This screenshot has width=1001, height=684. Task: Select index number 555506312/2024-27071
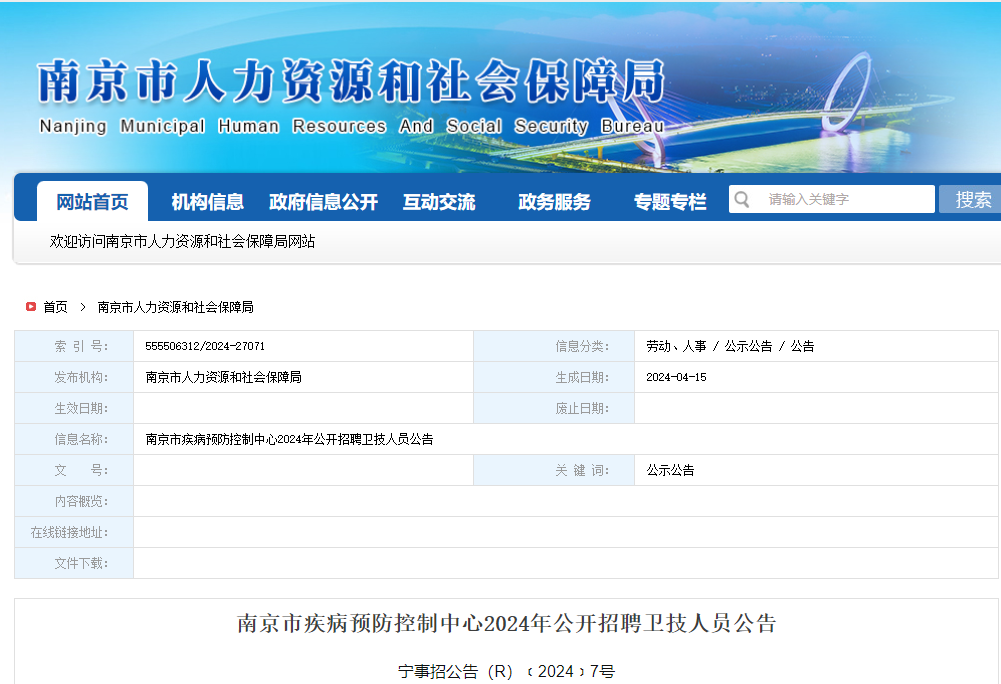point(205,346)
